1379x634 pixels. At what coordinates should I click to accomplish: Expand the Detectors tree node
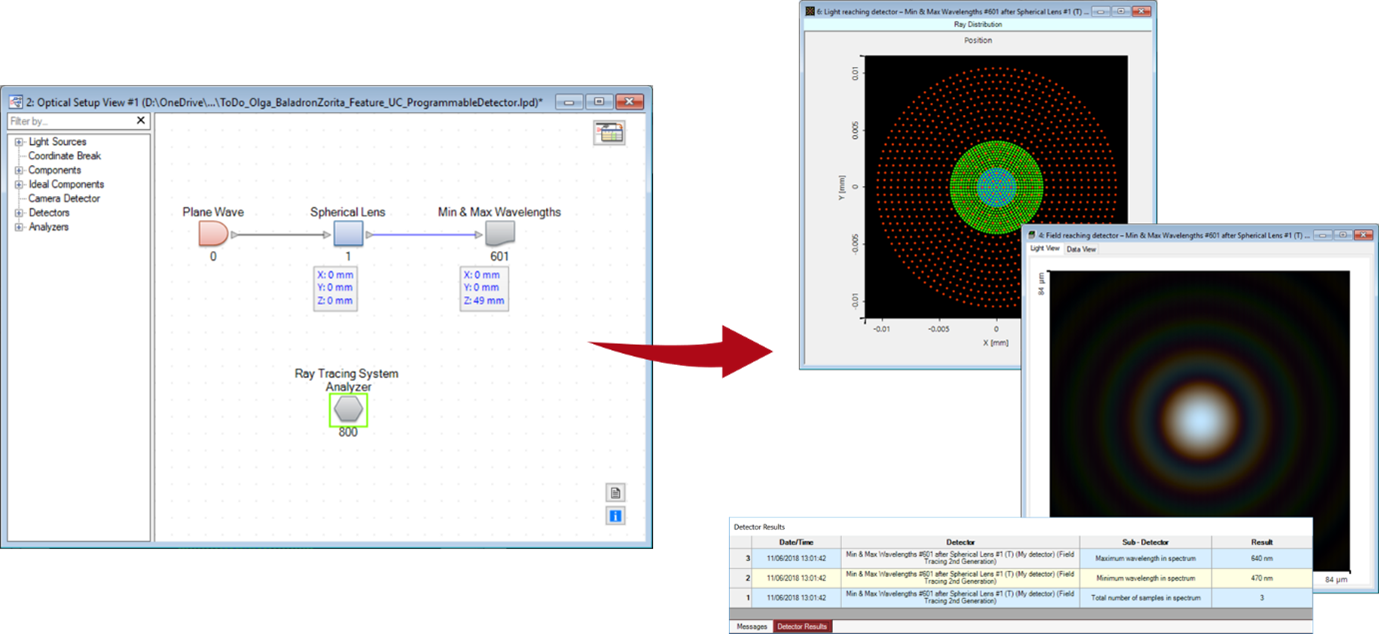[19, 213]
